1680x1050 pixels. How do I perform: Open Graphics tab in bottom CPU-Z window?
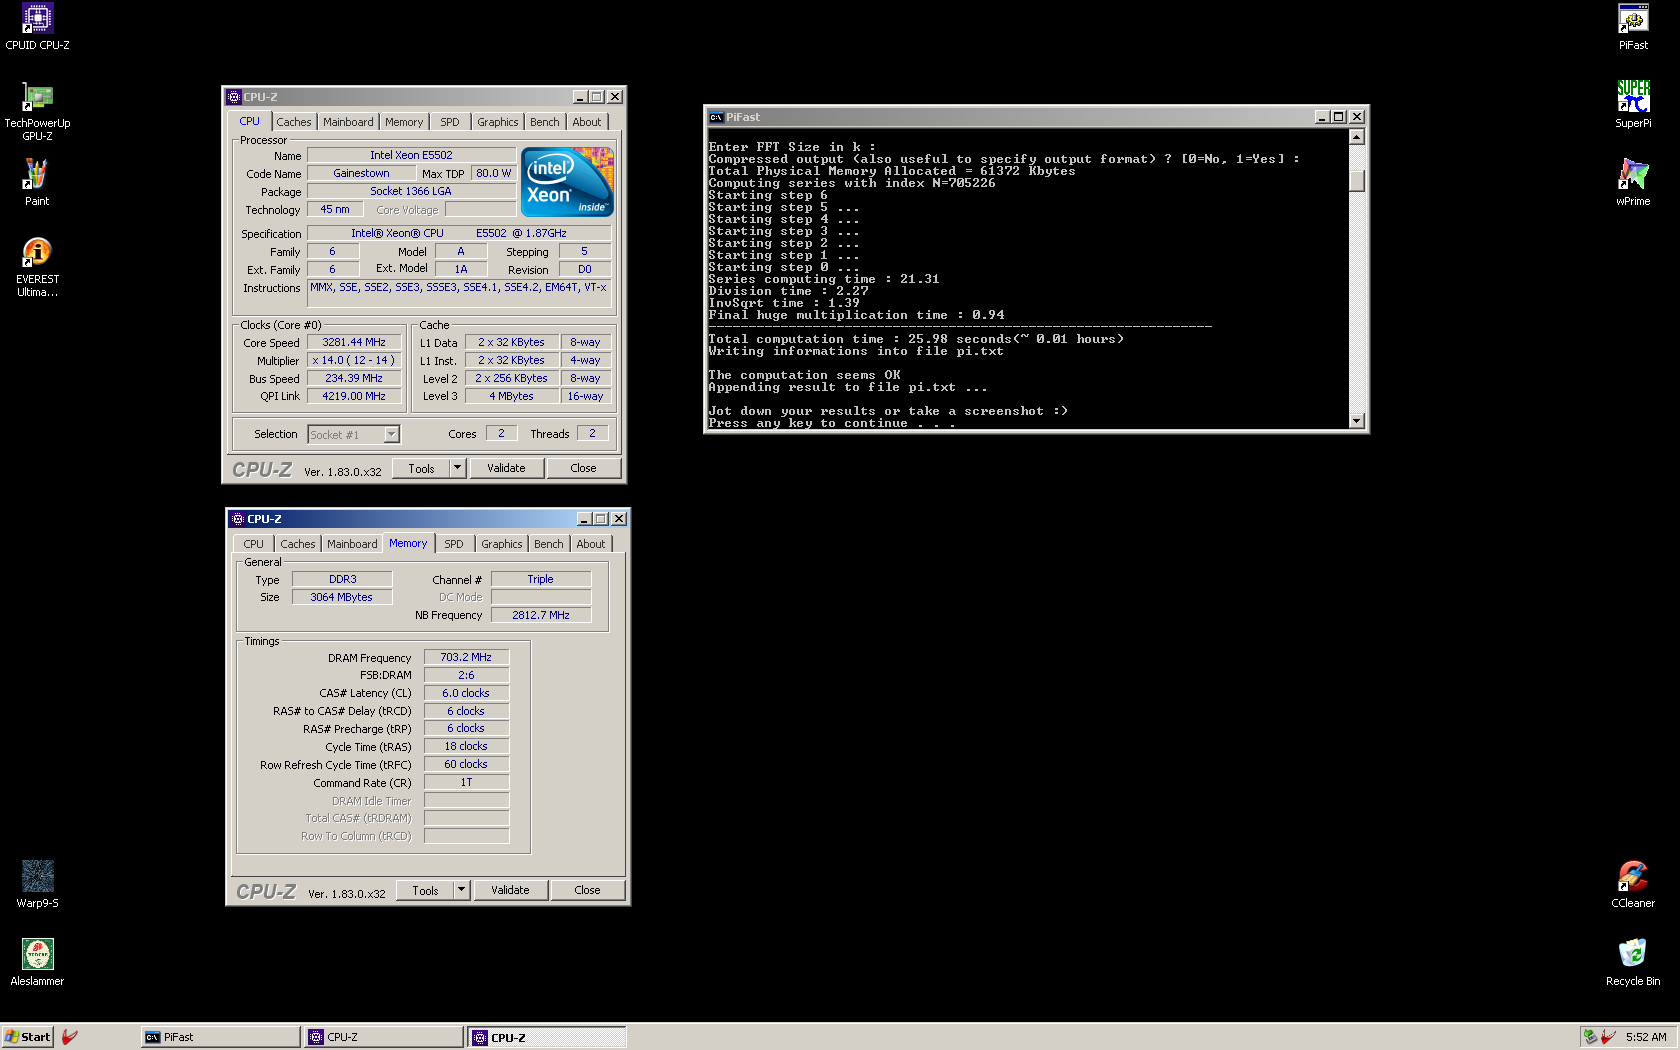502,544
